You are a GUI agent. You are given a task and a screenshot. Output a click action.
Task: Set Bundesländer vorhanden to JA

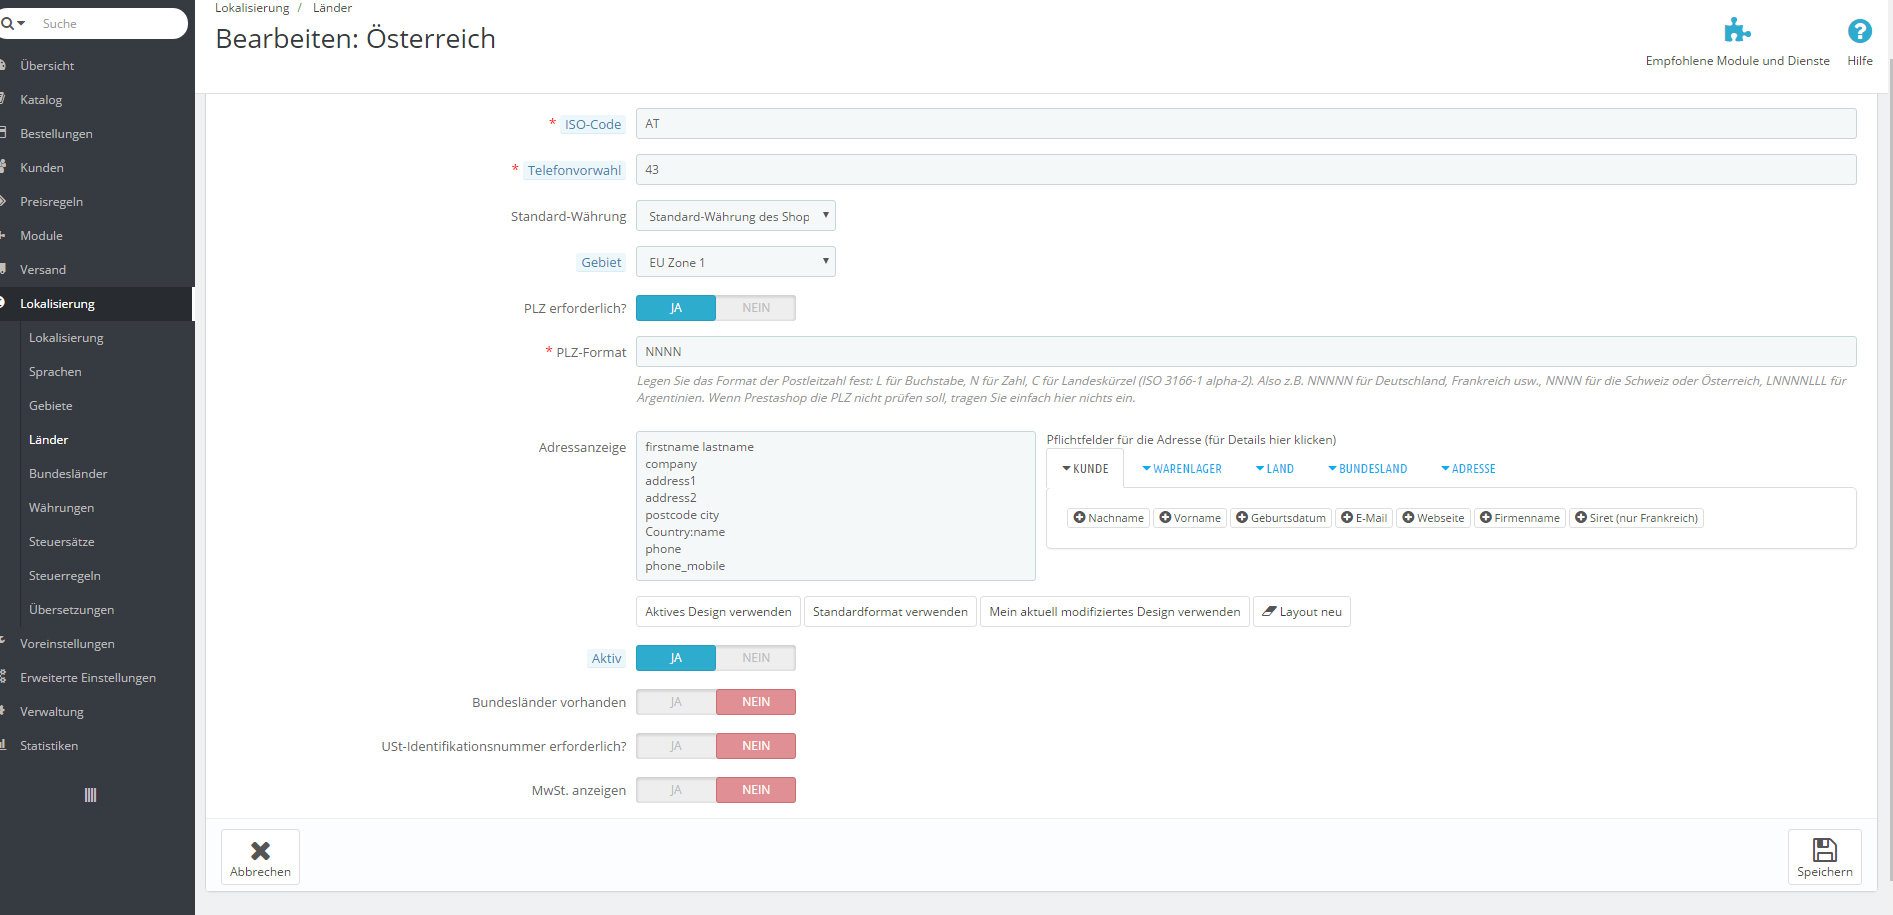(x=676, y=702)
